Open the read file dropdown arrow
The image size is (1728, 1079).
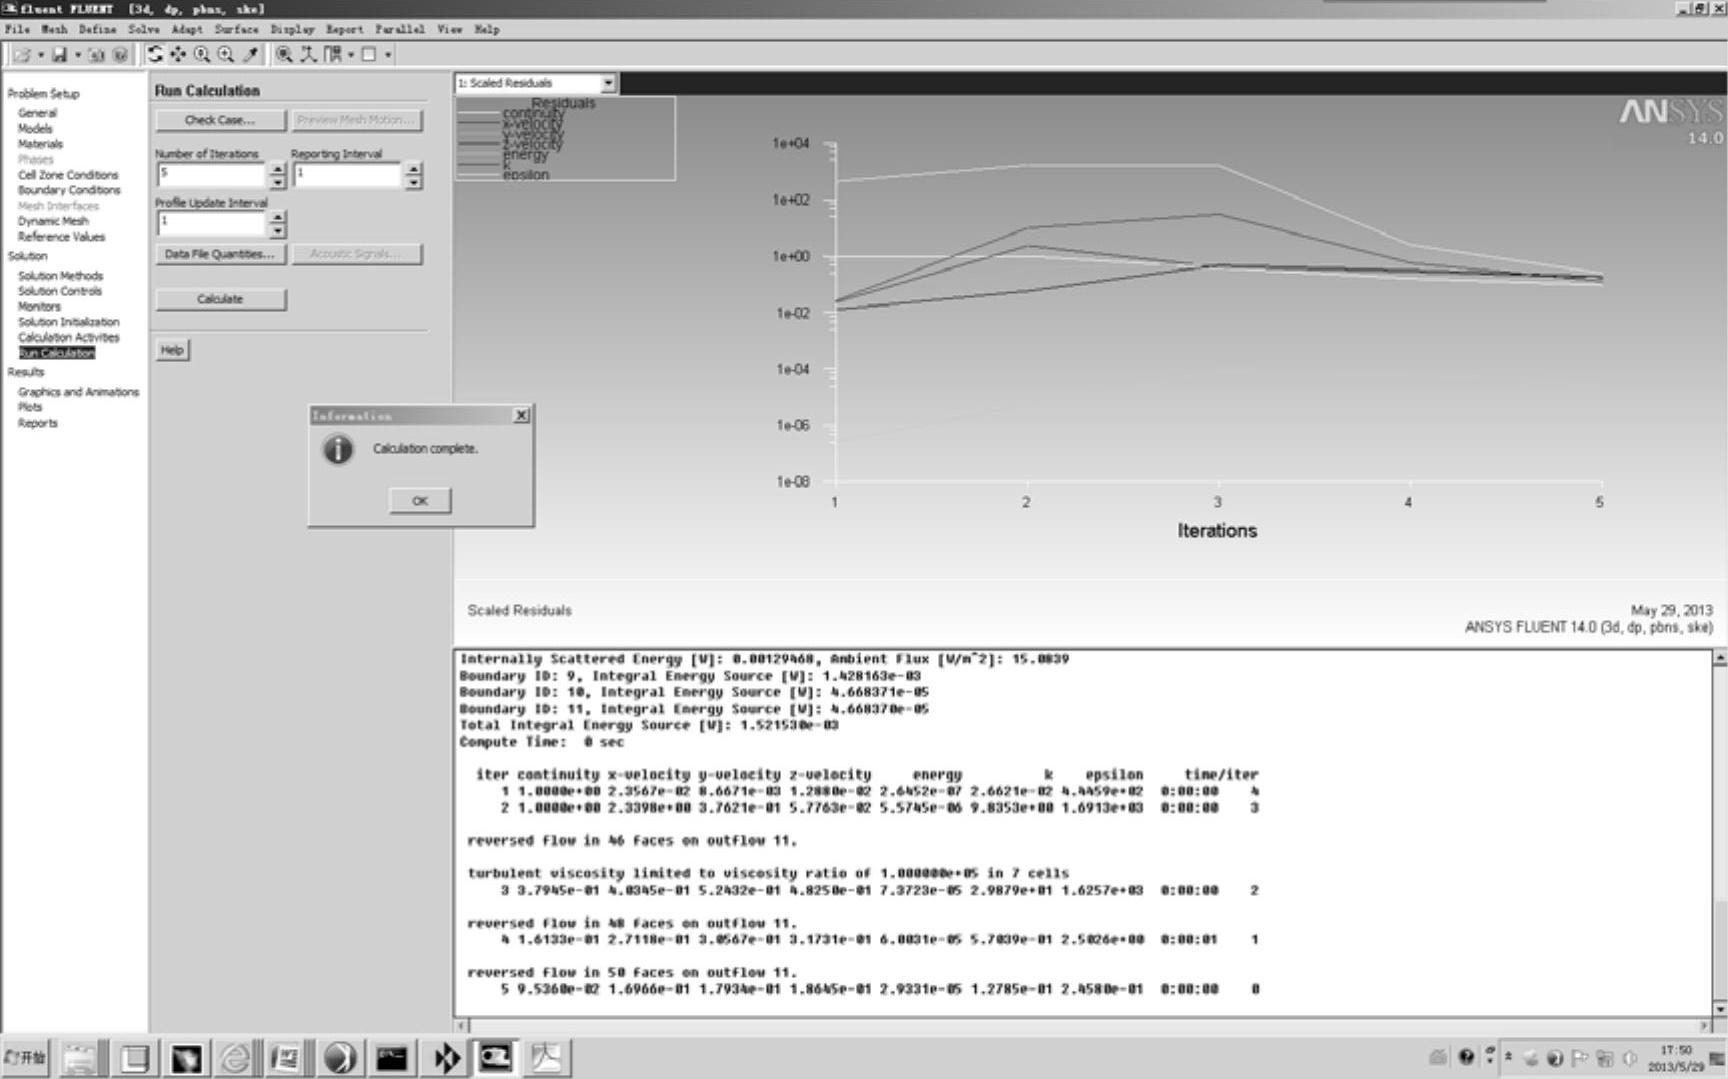coord(40,55)
